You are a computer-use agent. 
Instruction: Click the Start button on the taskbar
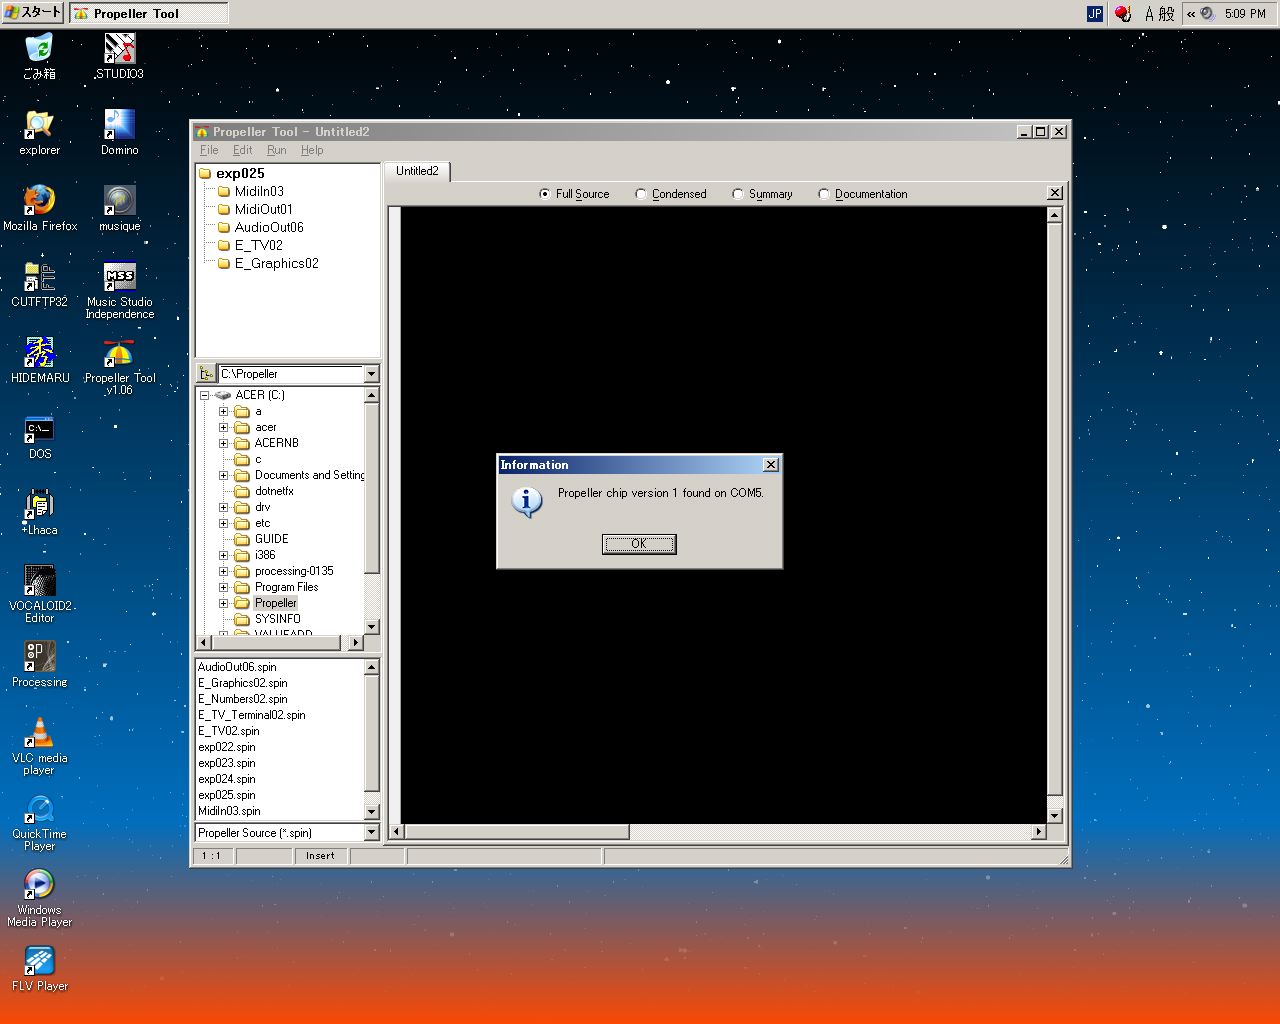point(33,13)
